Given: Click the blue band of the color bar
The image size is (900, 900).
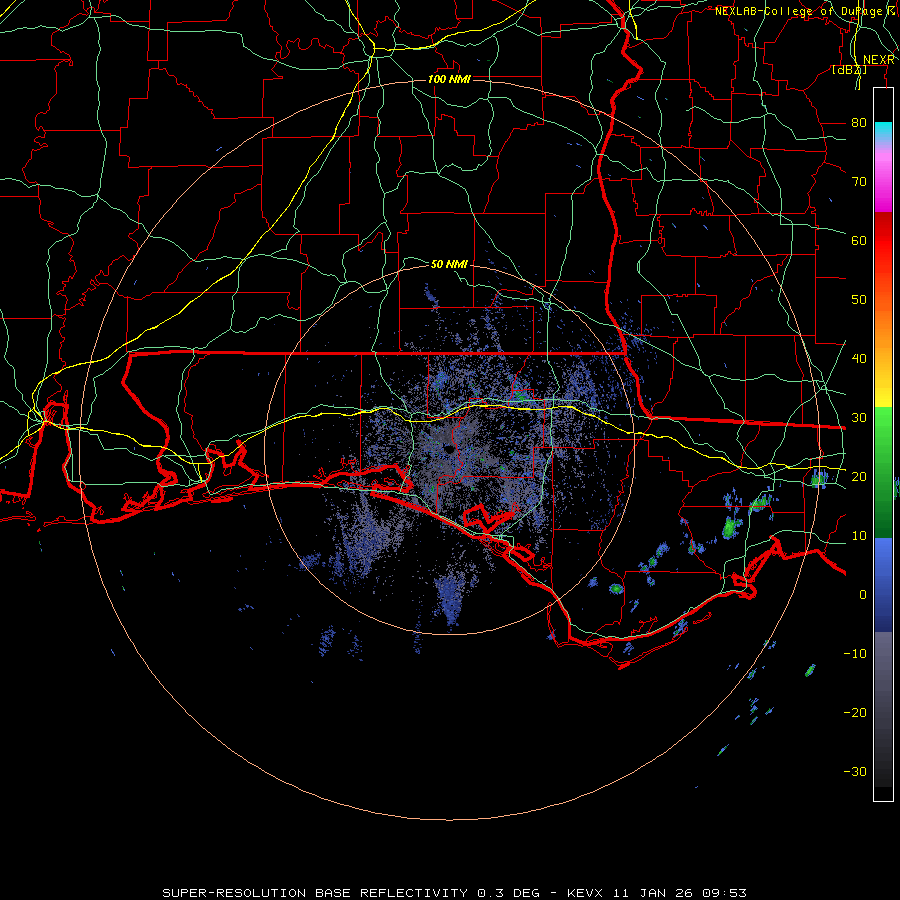Looking at the screenshot, I should tap(883, 584).
